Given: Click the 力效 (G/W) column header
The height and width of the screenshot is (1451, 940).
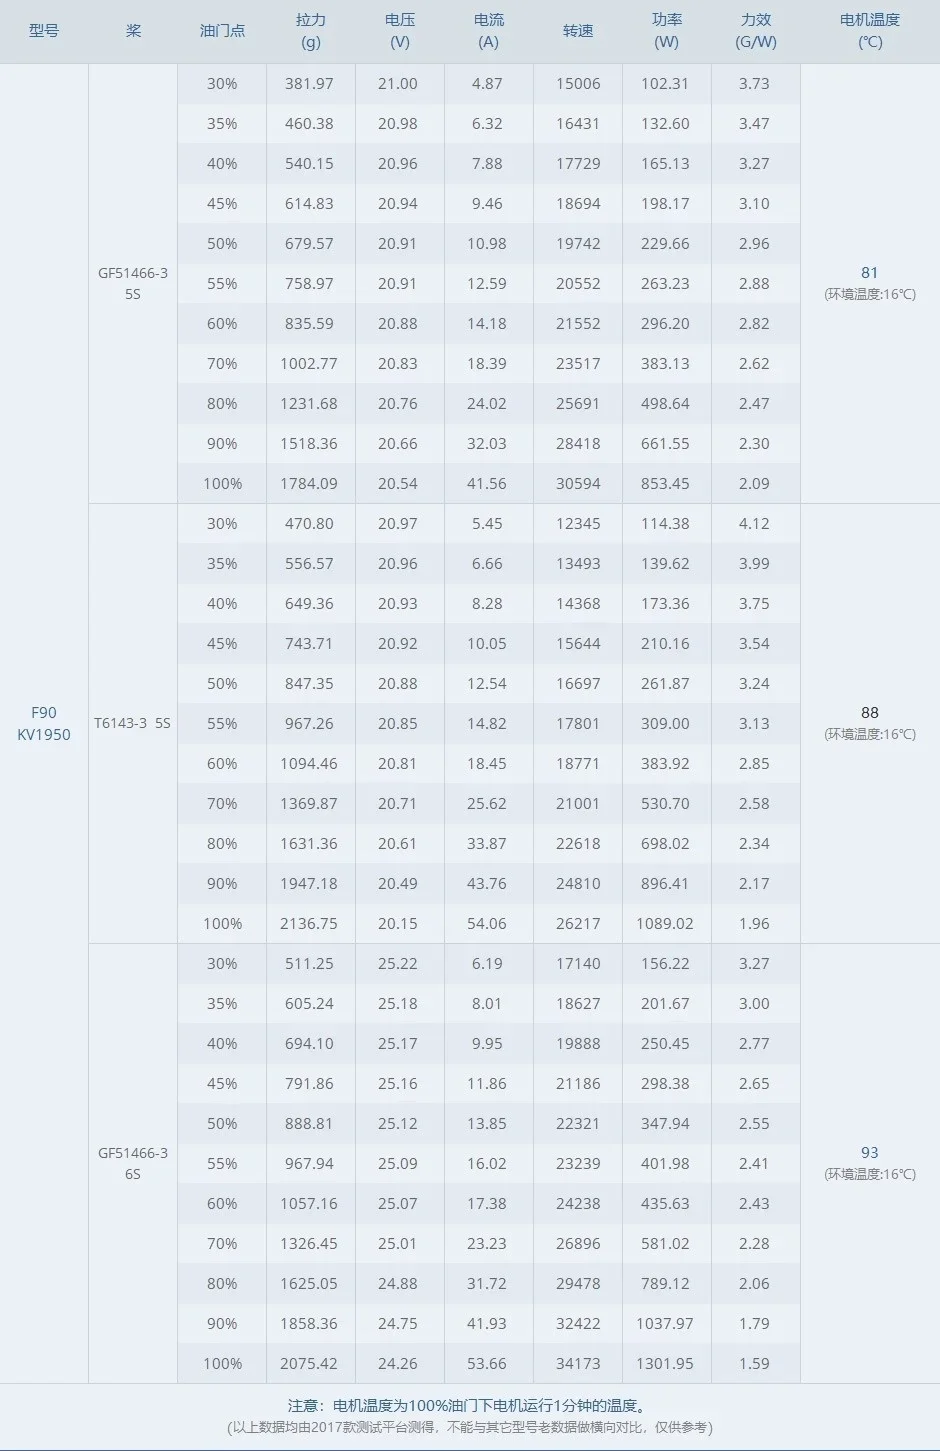Looking at the screenshot, I should click(755, 31).
